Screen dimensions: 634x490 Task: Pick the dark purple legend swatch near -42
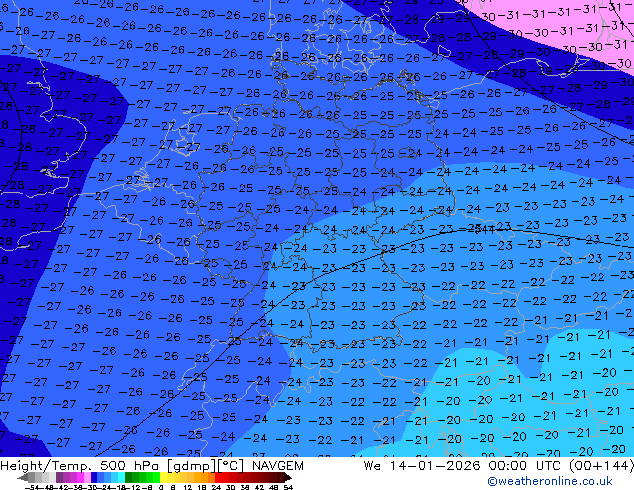point(59,477)
